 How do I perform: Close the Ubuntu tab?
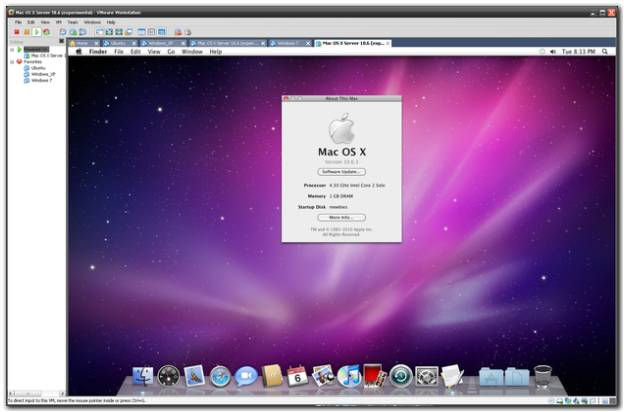(134, 43)
